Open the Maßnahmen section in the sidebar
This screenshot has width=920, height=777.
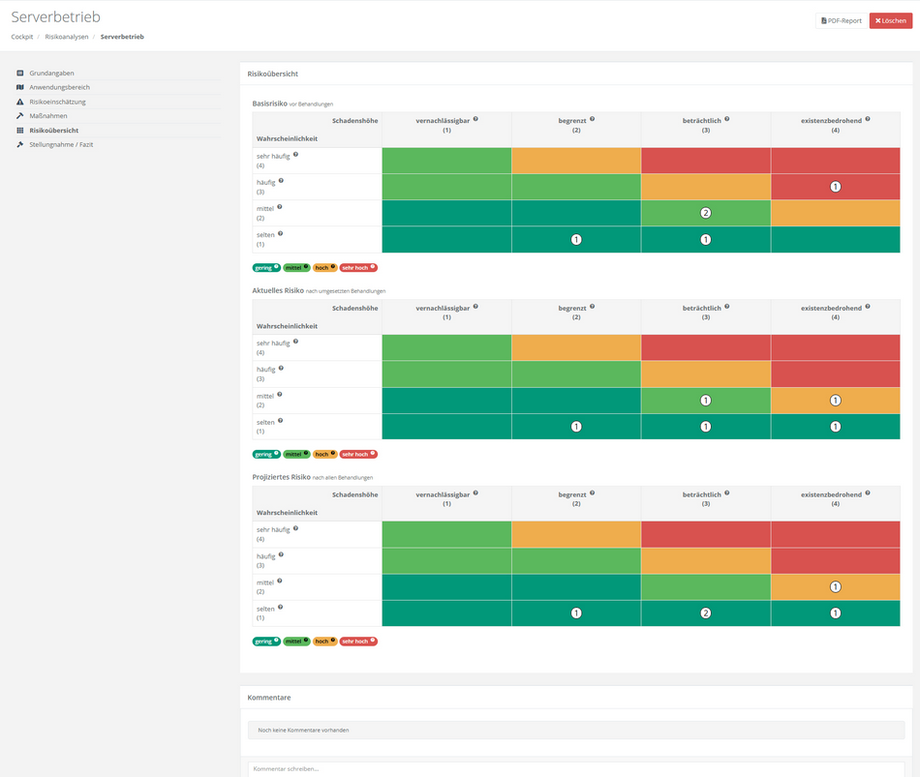point(48,116)
